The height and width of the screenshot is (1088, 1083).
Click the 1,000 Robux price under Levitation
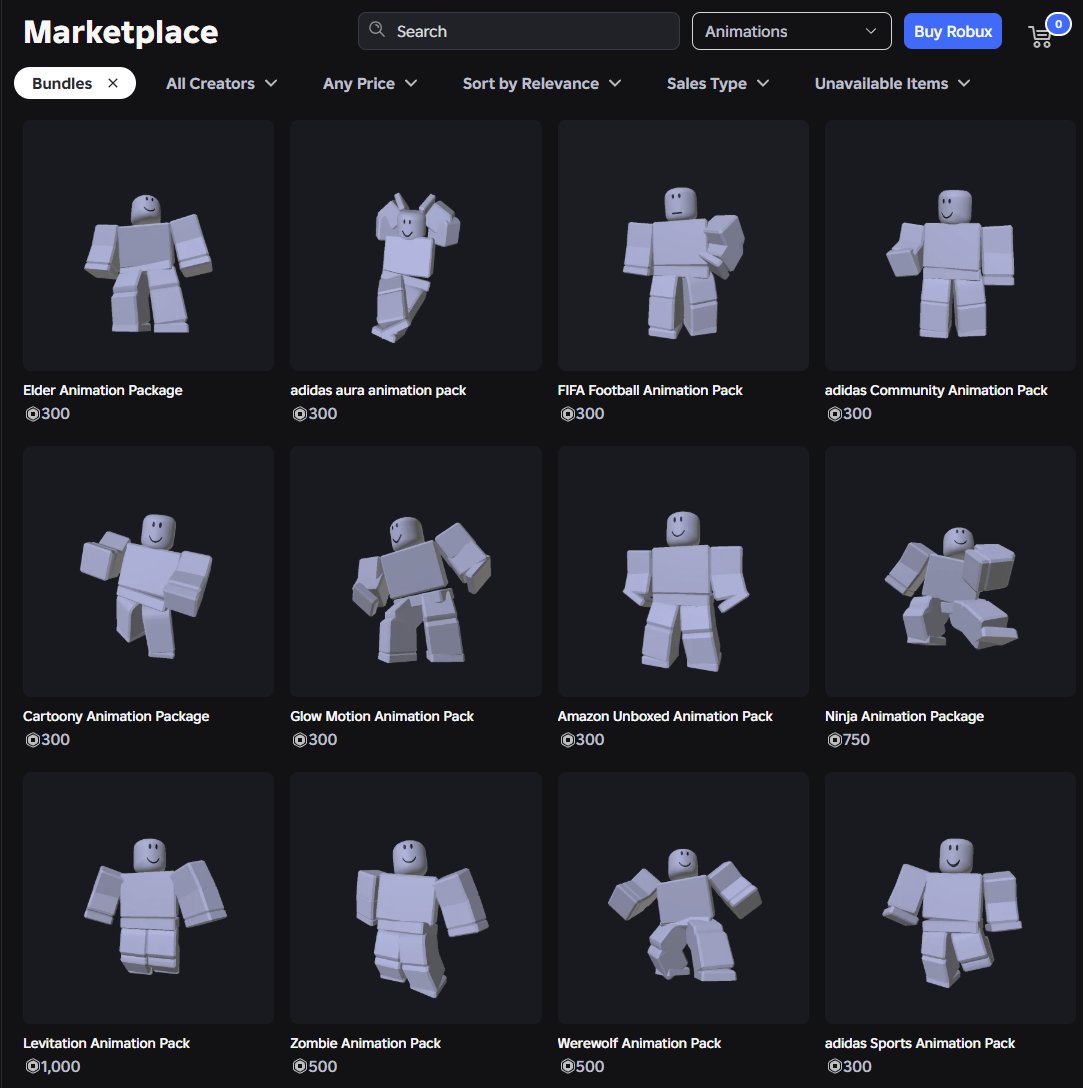click(x=53, y=1066)
